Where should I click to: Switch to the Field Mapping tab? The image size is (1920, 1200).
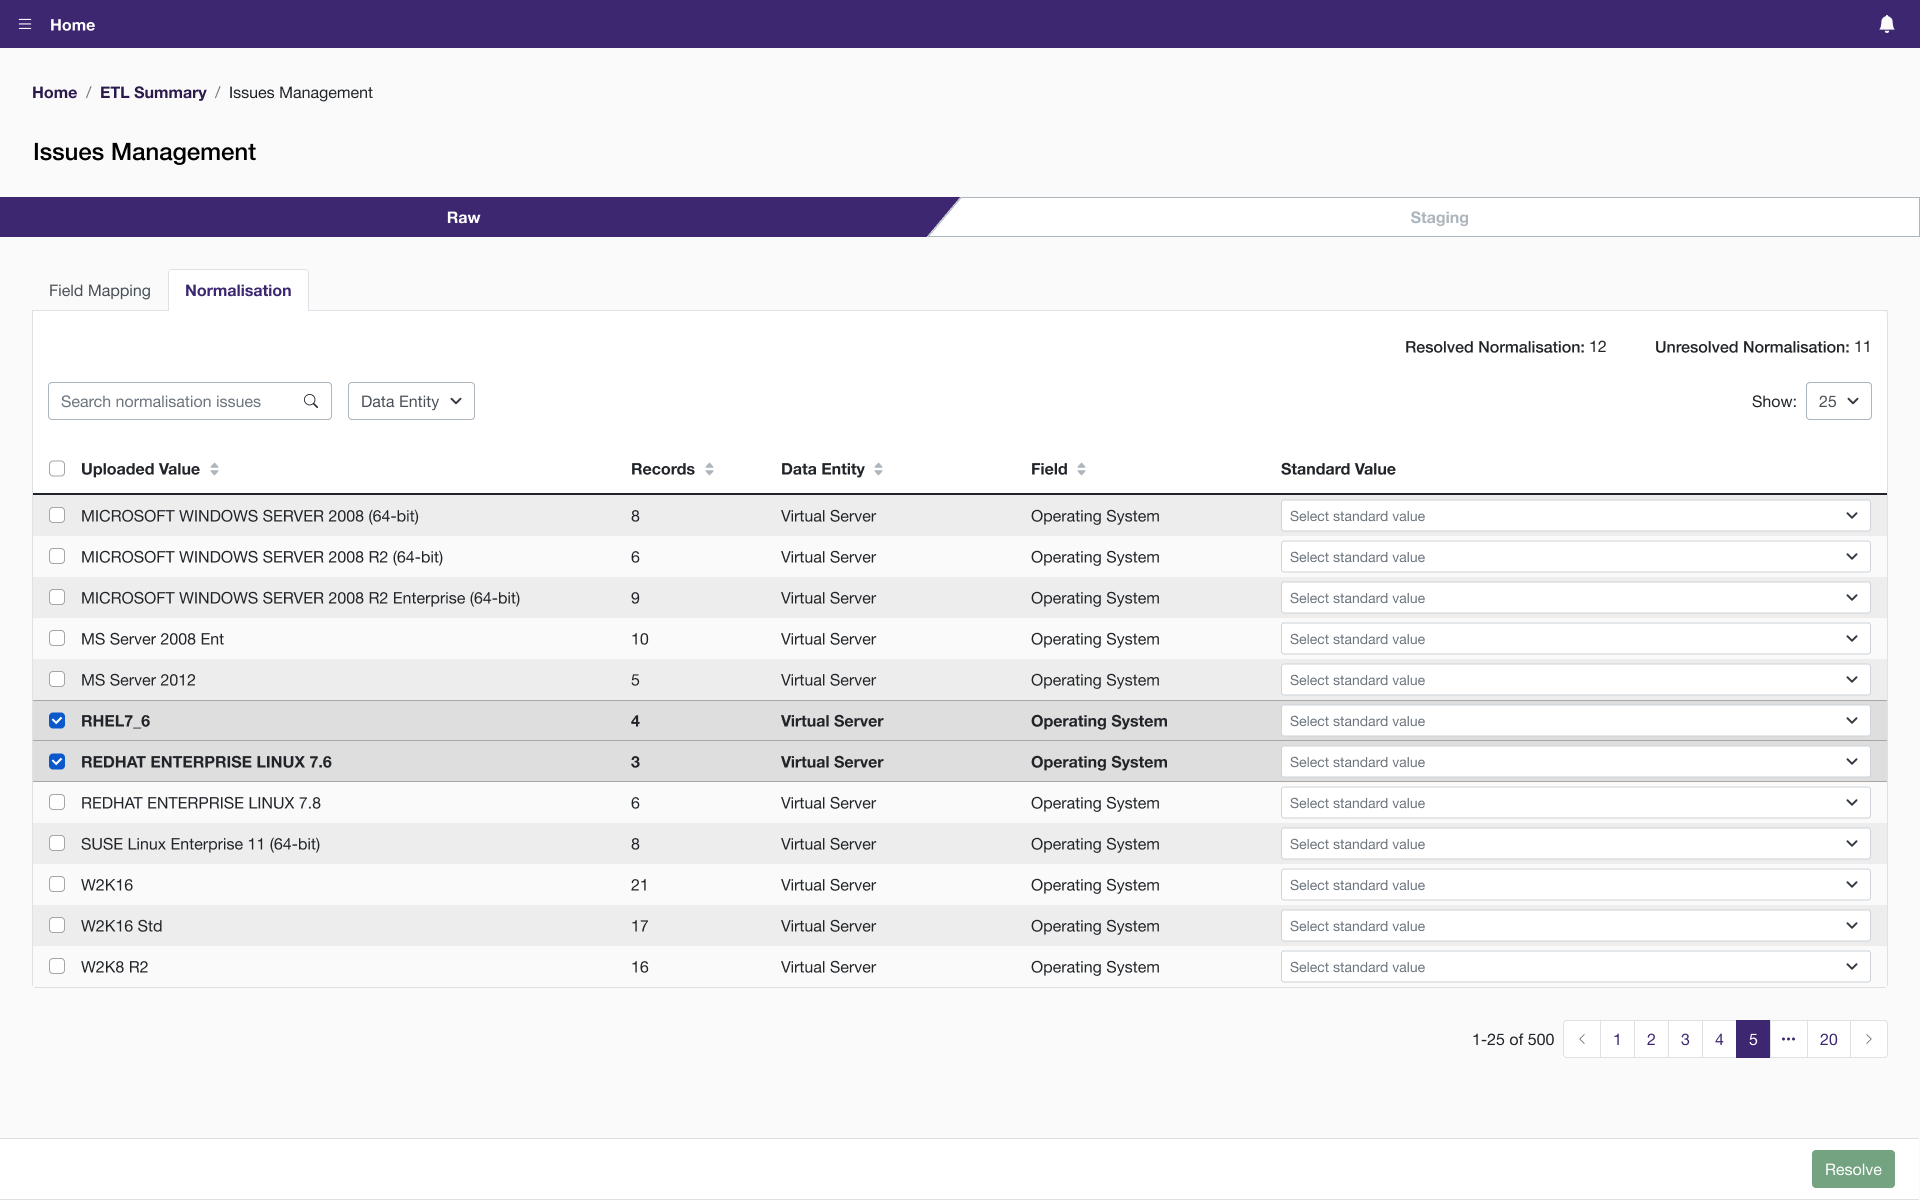(100, 291)
